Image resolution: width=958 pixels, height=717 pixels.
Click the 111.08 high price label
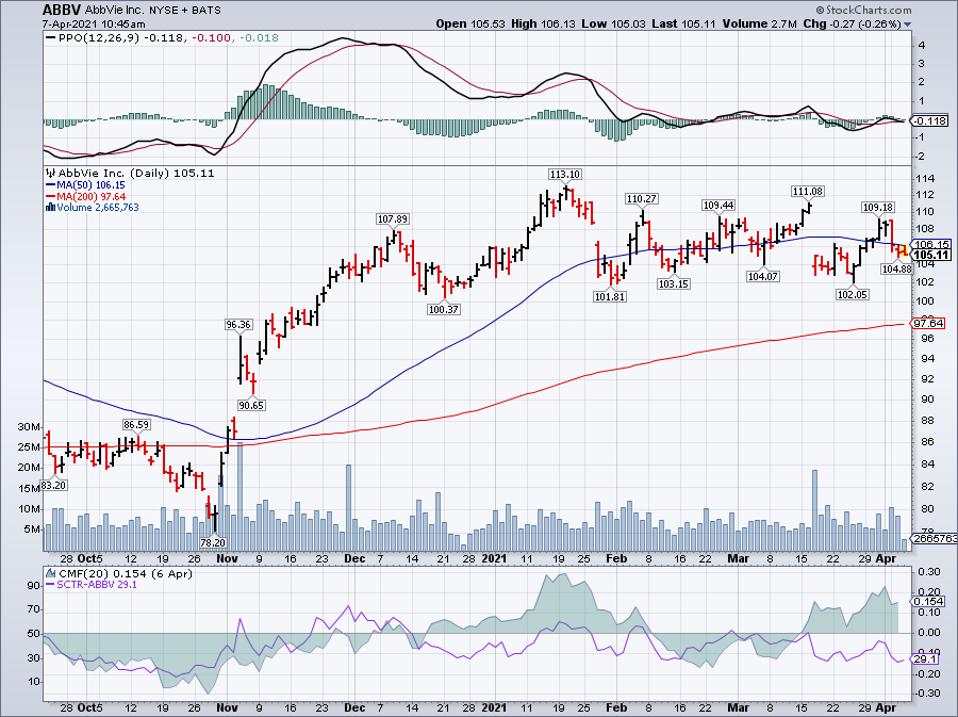click(808, 192)
